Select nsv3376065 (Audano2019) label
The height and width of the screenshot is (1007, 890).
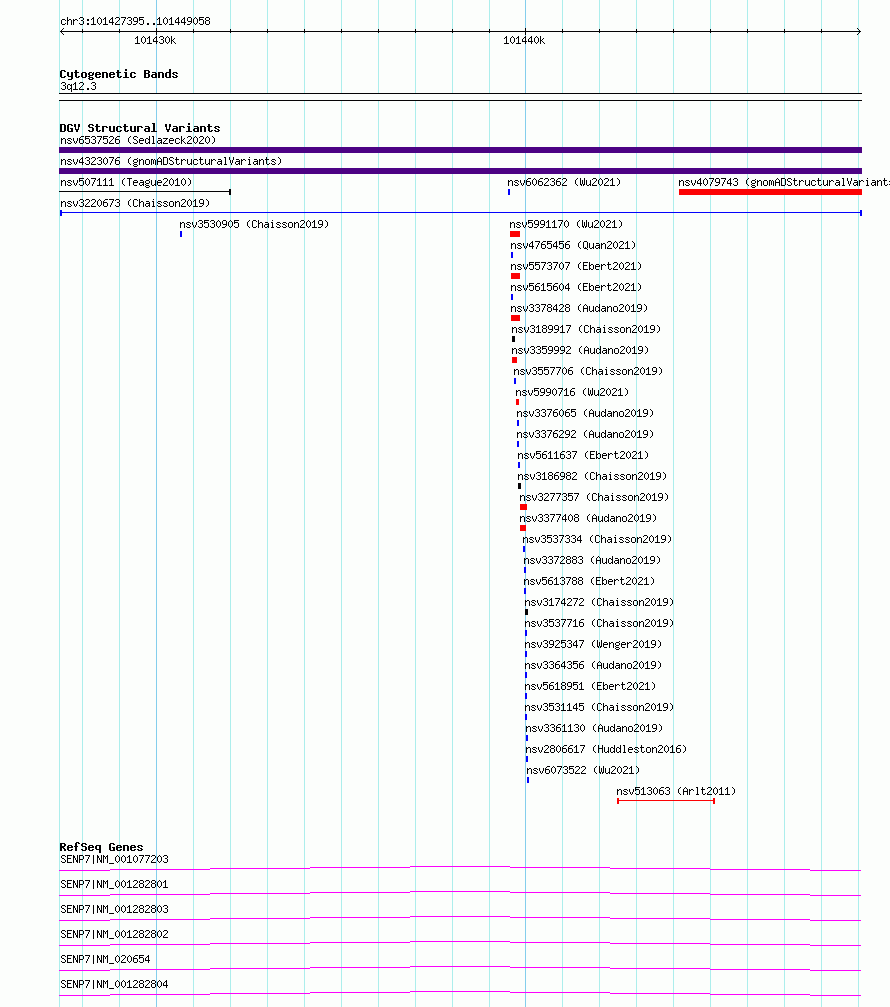pyautogui.click(x=585, y=414)
